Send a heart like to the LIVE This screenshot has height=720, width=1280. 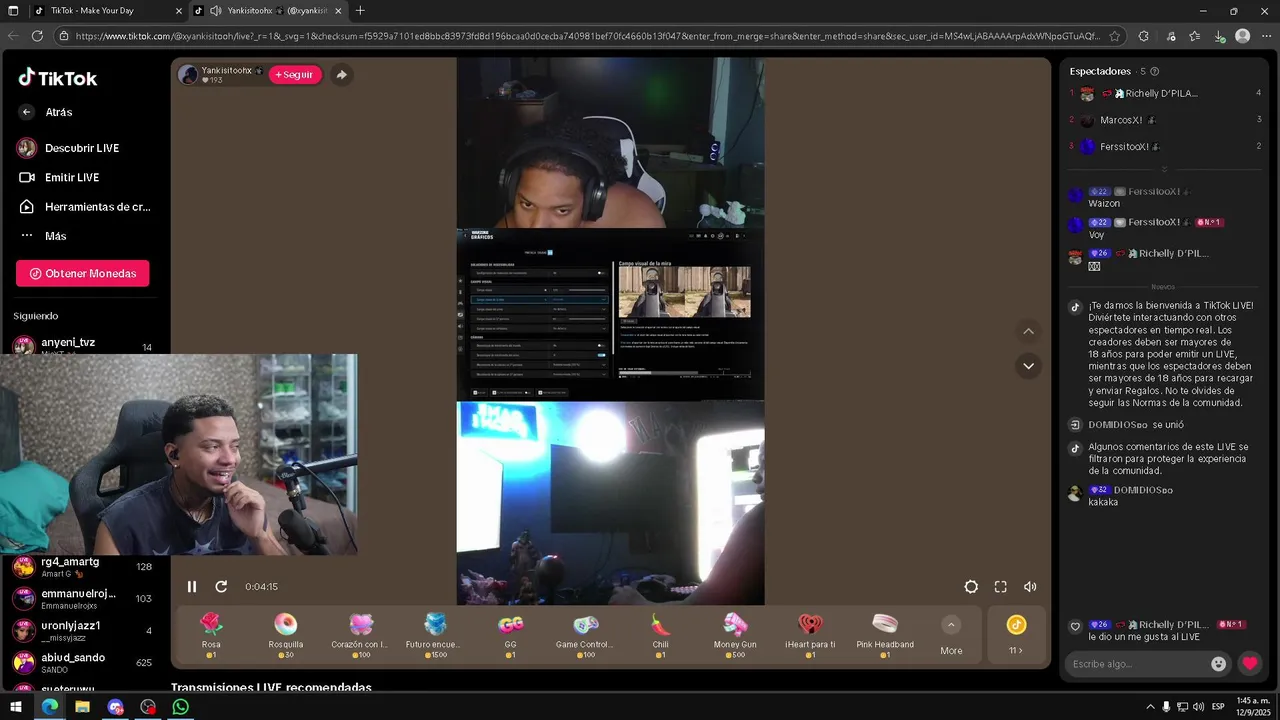point(1250,663)
